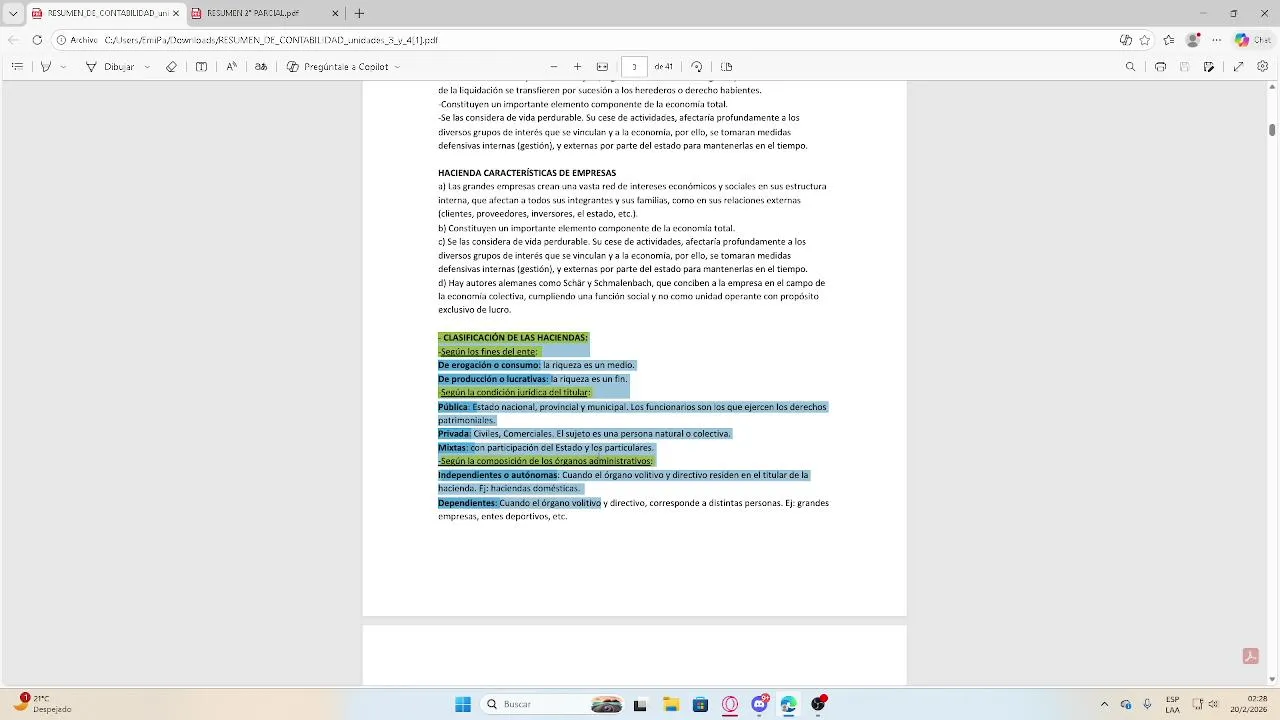Open the tab actions dropdown menu
Viewport: 1280px width, 720px height.
(x=13, y=13)
